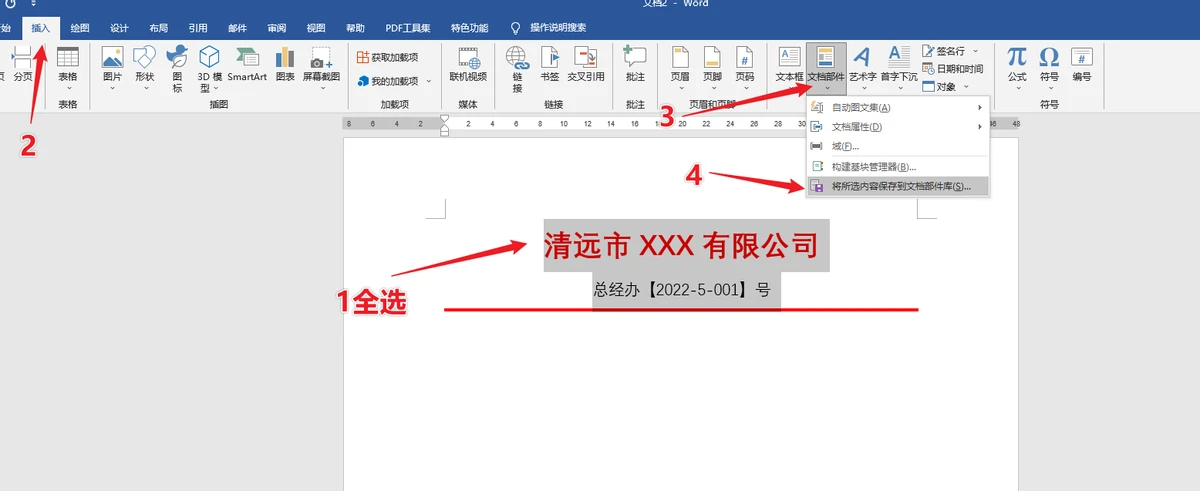Open the 引用 ribbon tab
The height and width of the screenshot is (491, 1200).
(198, 28)
